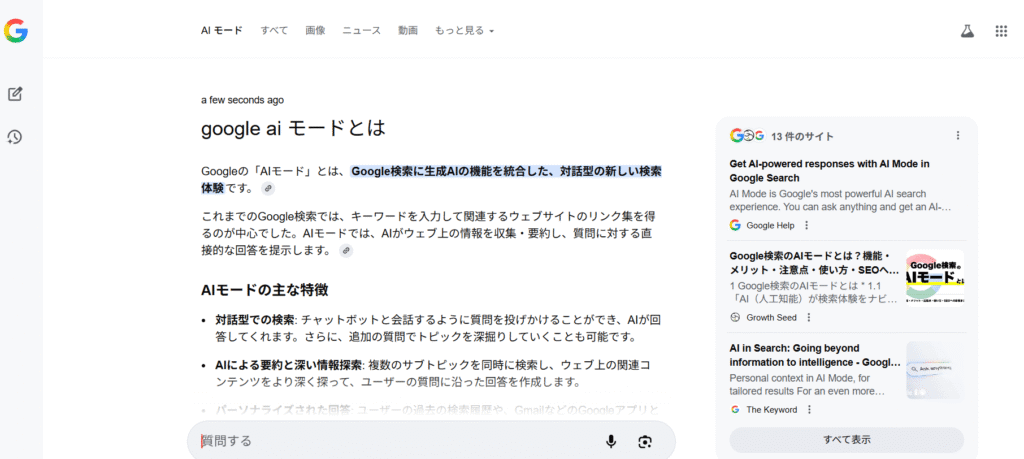Click the query heading 'google ai モードとは'
Screen dimensions: 1024x459
pos(293,129)
